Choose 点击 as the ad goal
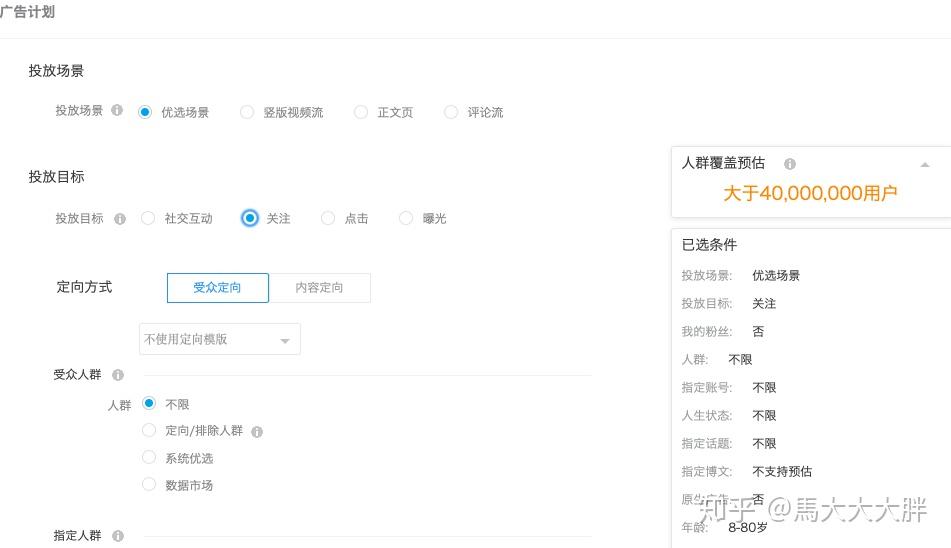951x548 pixels. [x=328, y=218]
